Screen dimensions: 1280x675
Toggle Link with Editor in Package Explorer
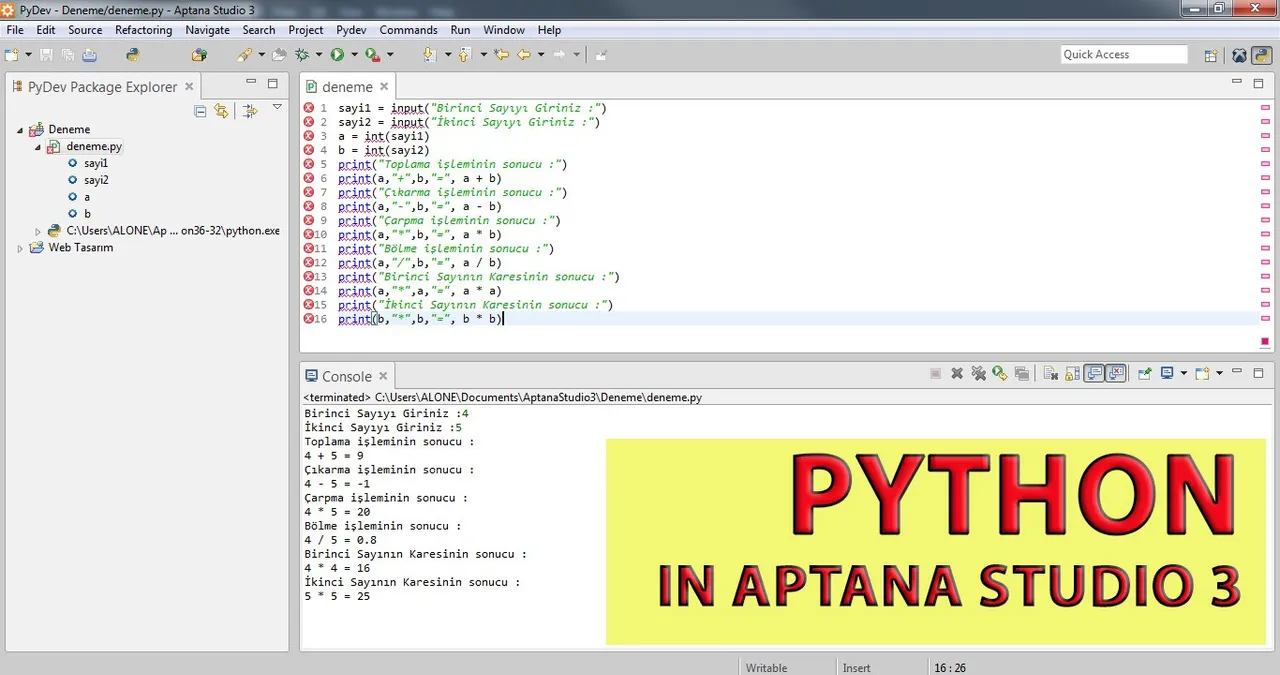point(221,111)
